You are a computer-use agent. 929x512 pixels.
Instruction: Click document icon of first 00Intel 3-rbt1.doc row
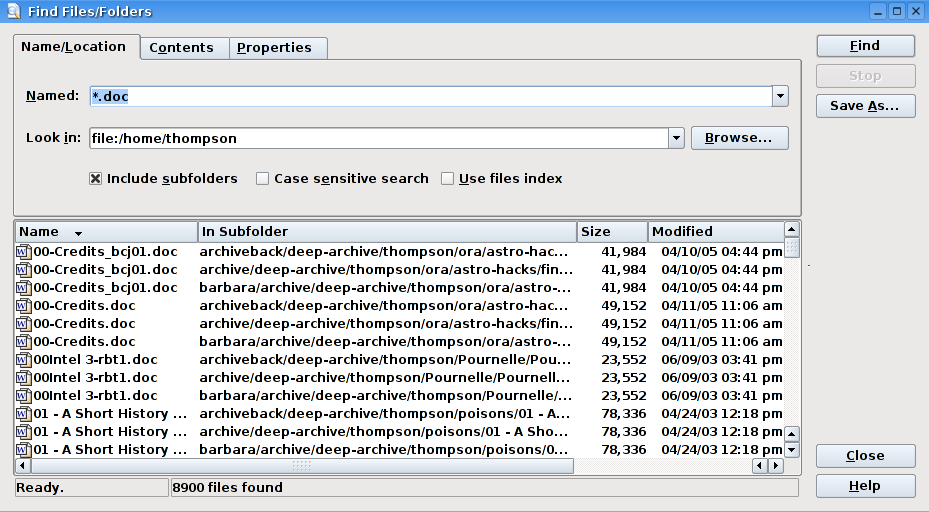(x=24, y=360)
